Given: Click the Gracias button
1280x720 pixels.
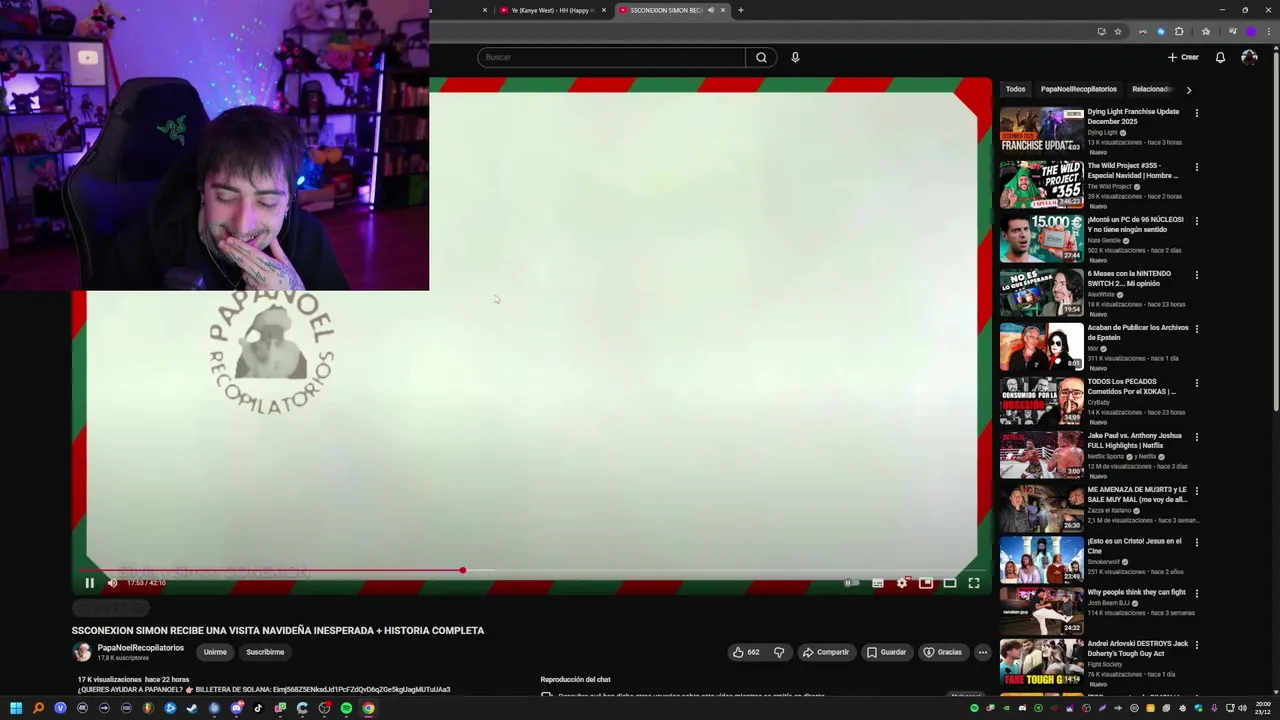Looking at the screenshot, I should 942,652.
